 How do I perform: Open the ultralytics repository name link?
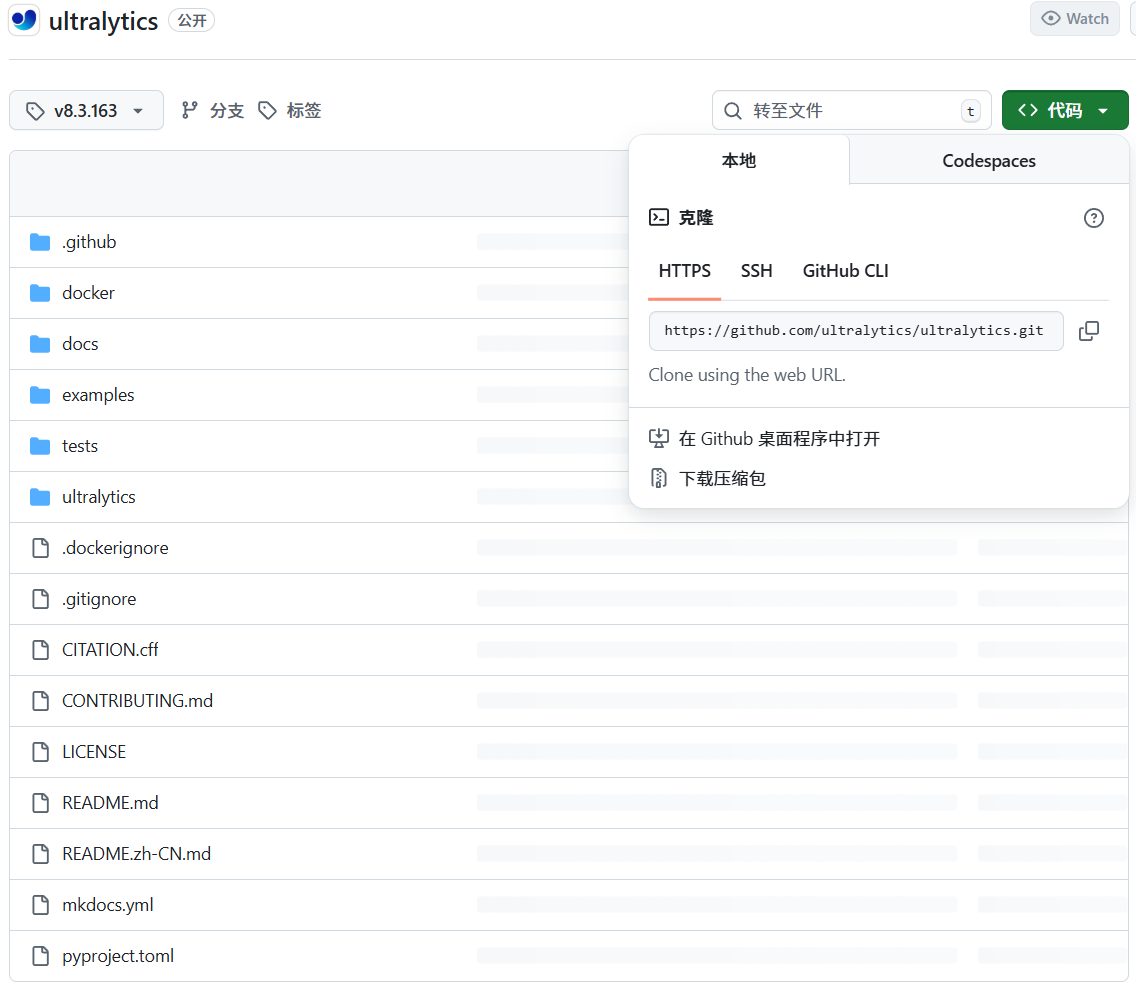103,21
